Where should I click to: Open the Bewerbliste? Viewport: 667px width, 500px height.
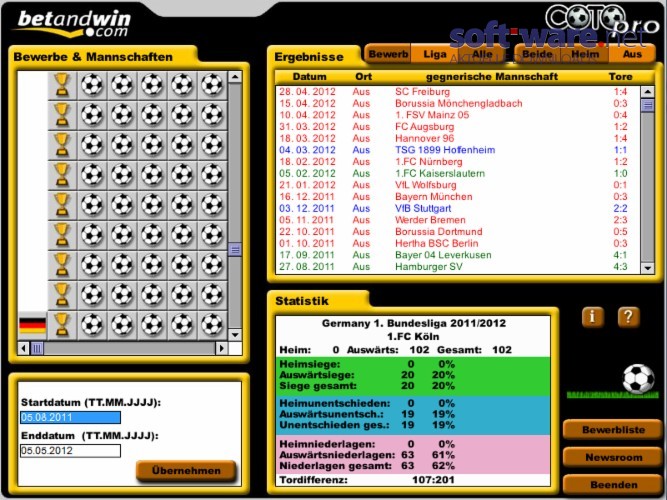point(613,430)
